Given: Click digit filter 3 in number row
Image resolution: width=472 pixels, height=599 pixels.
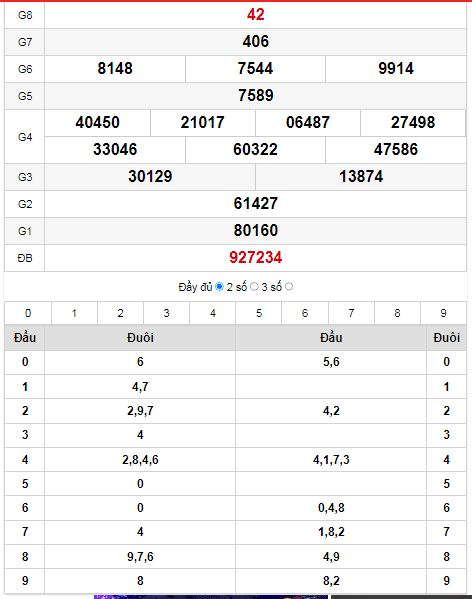Looking at the screenshot, I should pos(166,313).
